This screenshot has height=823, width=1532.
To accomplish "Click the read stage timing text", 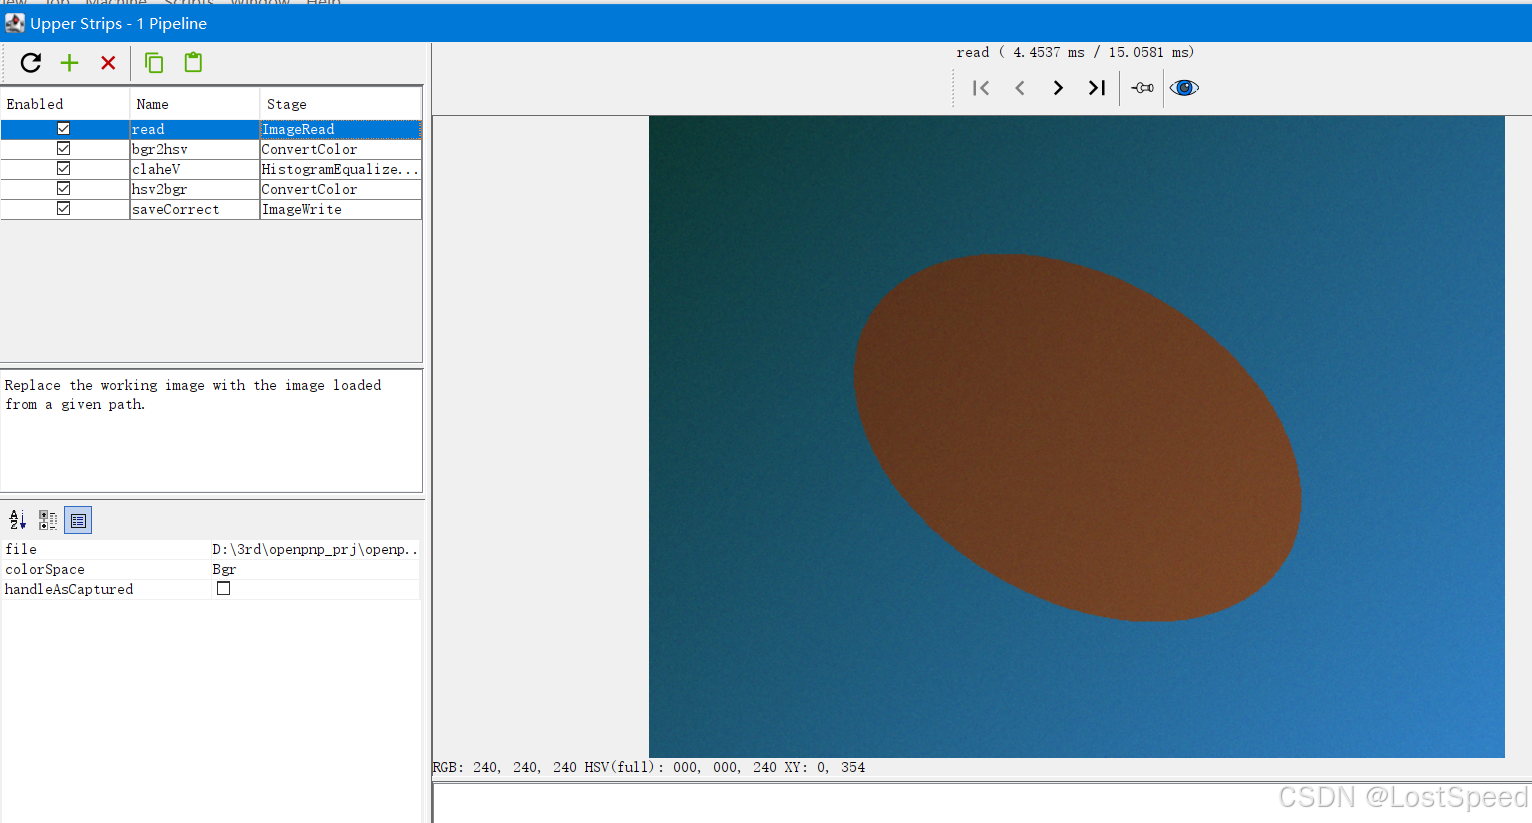I will (x=1075, y=52).
